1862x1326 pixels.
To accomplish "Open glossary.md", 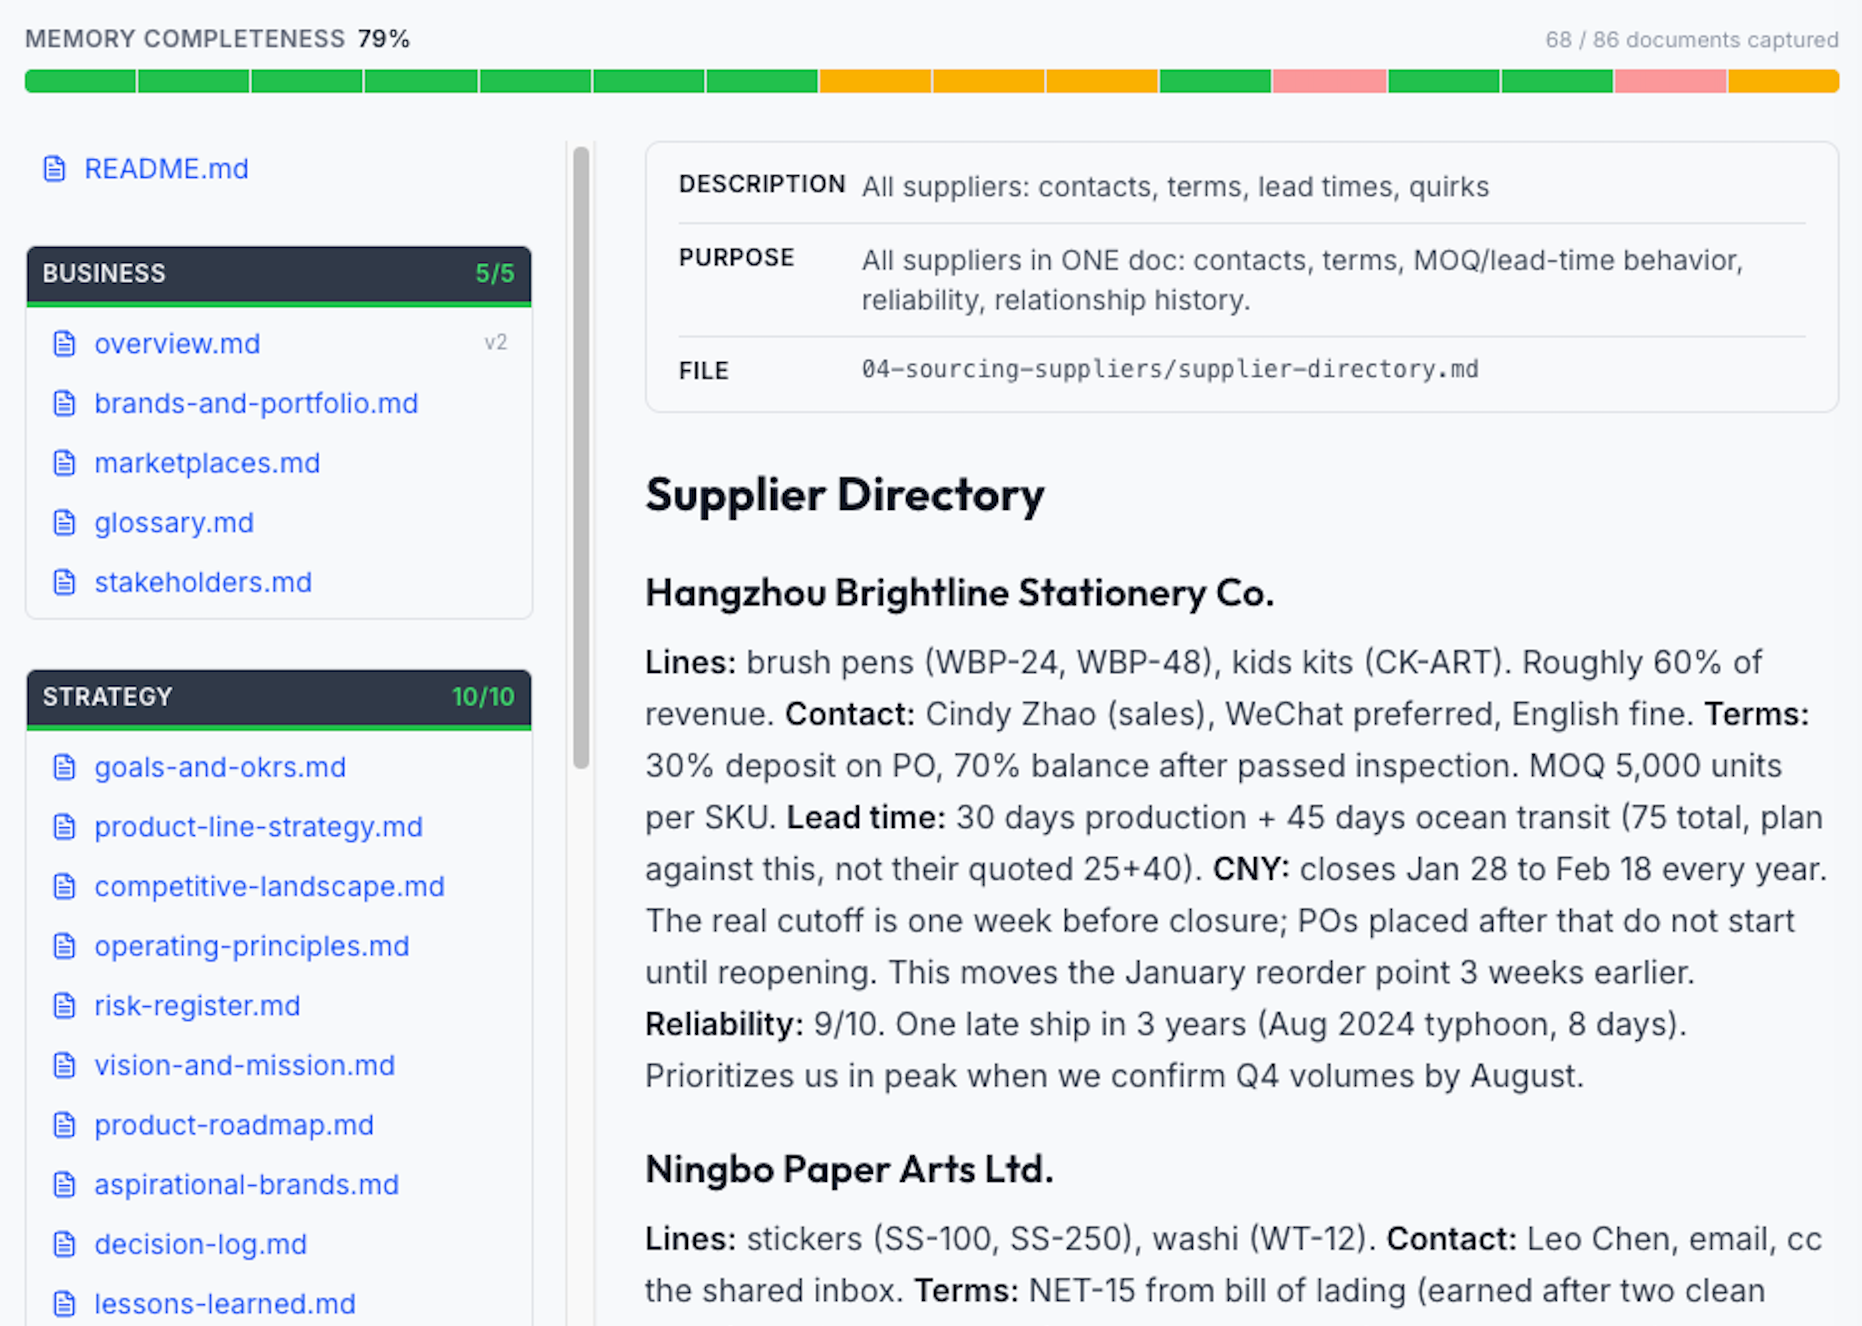I will [174, 523].
